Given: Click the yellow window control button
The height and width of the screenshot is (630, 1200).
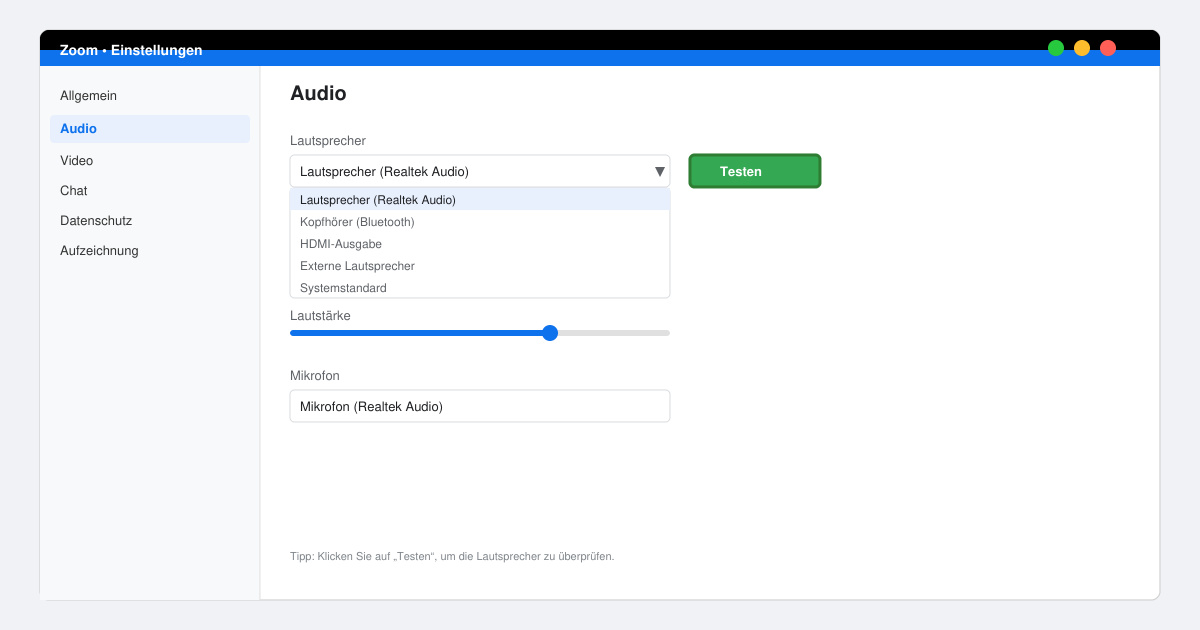Looking at the screenshot, I should pyautogui.click(x=1082, y=48).
